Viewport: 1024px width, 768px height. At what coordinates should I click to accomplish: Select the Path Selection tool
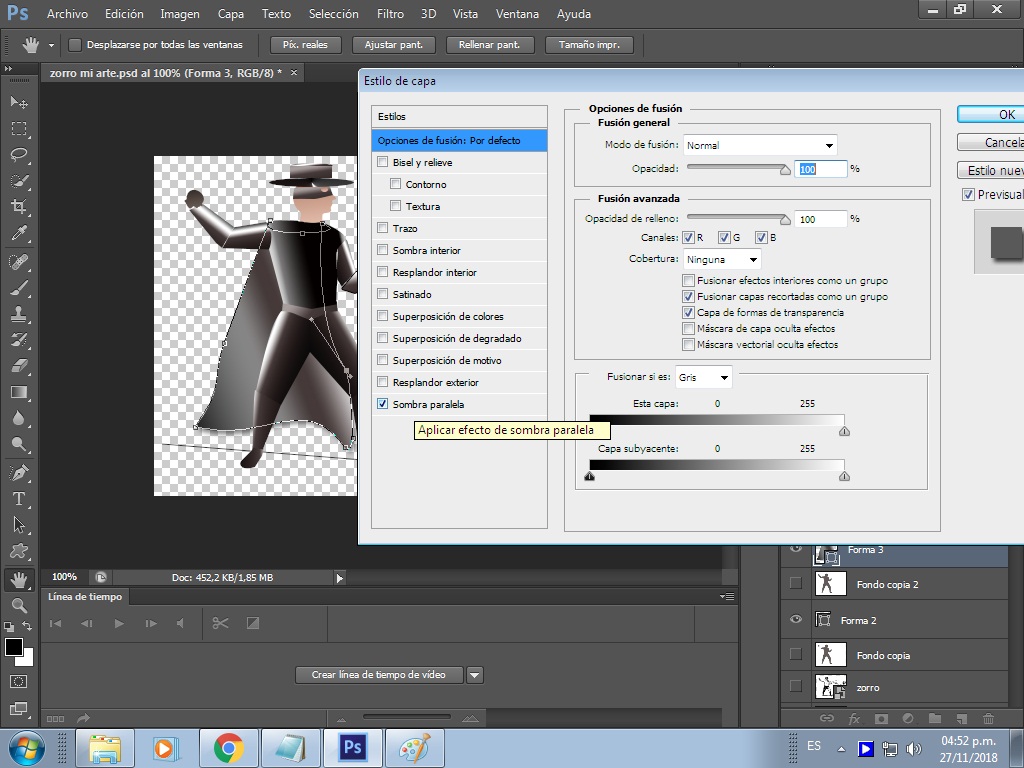click(19, 525)
